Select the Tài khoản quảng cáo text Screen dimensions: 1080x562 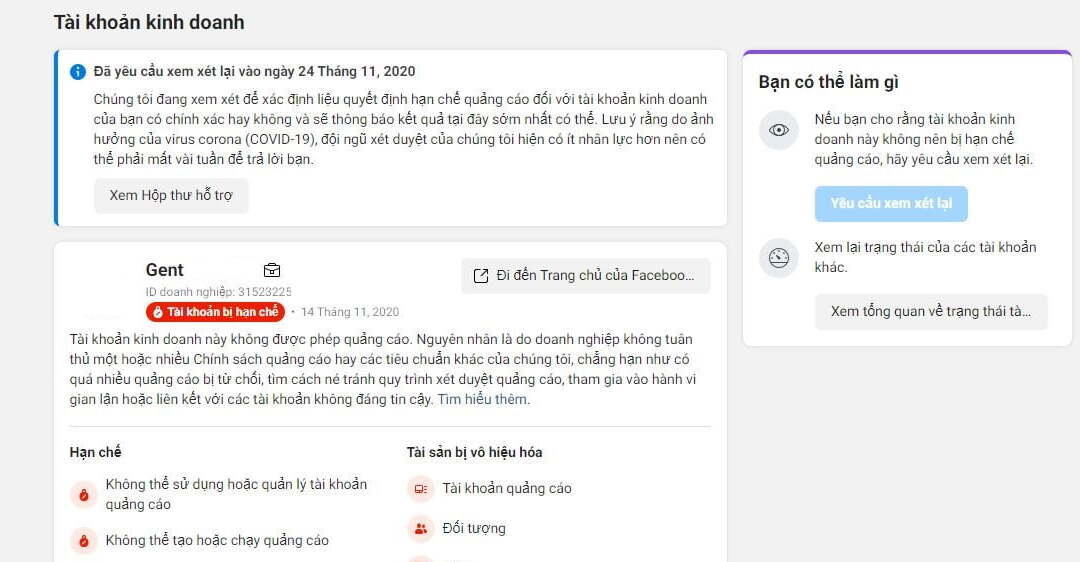507,488
